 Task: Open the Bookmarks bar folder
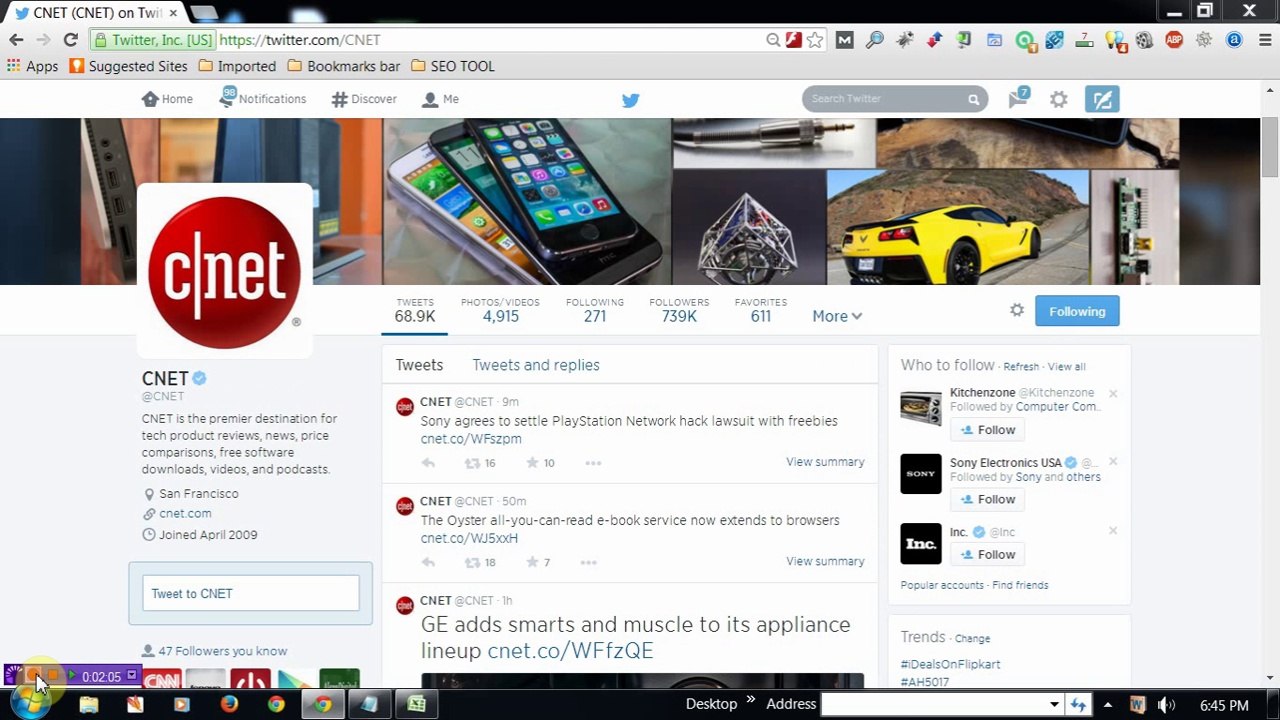tap(343, 66)
